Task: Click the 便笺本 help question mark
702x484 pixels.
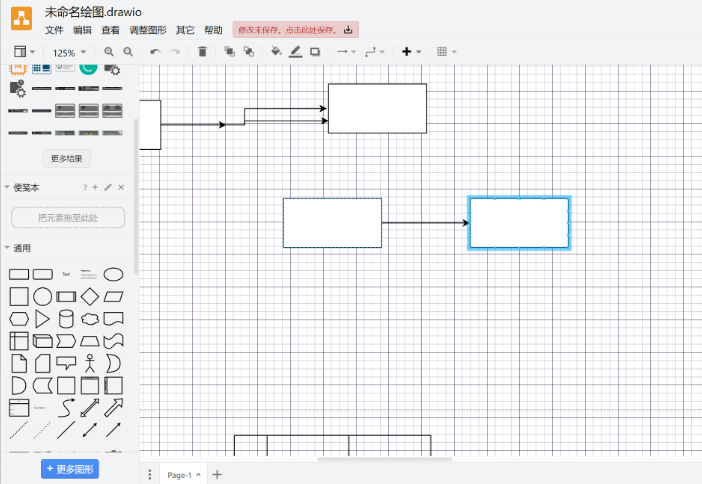Action: point(85,188)
